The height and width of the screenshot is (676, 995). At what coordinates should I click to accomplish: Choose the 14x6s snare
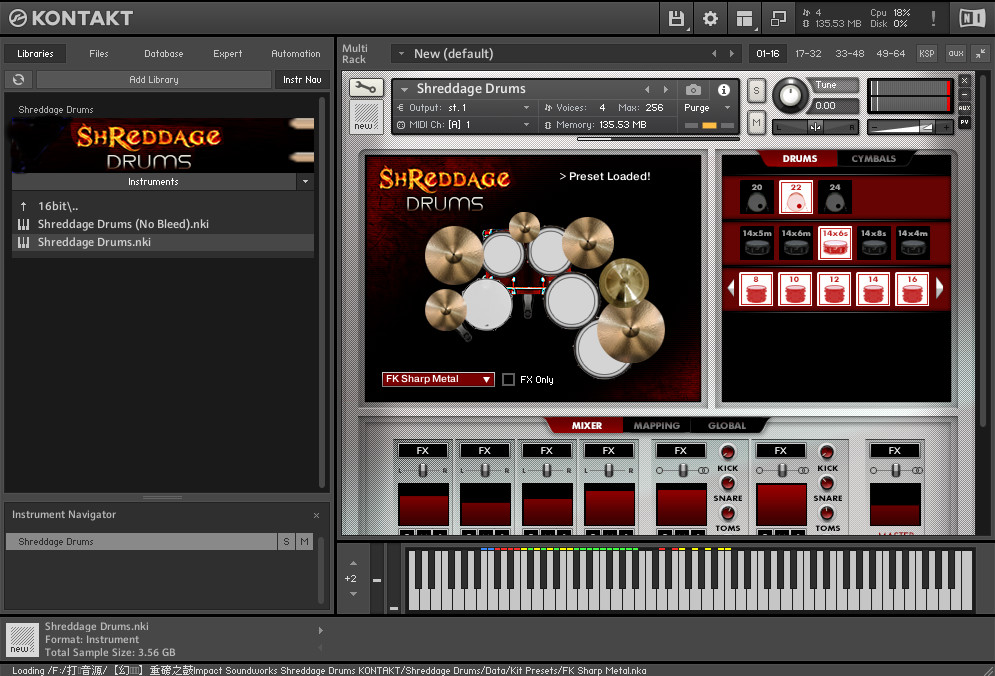(834, 243)
